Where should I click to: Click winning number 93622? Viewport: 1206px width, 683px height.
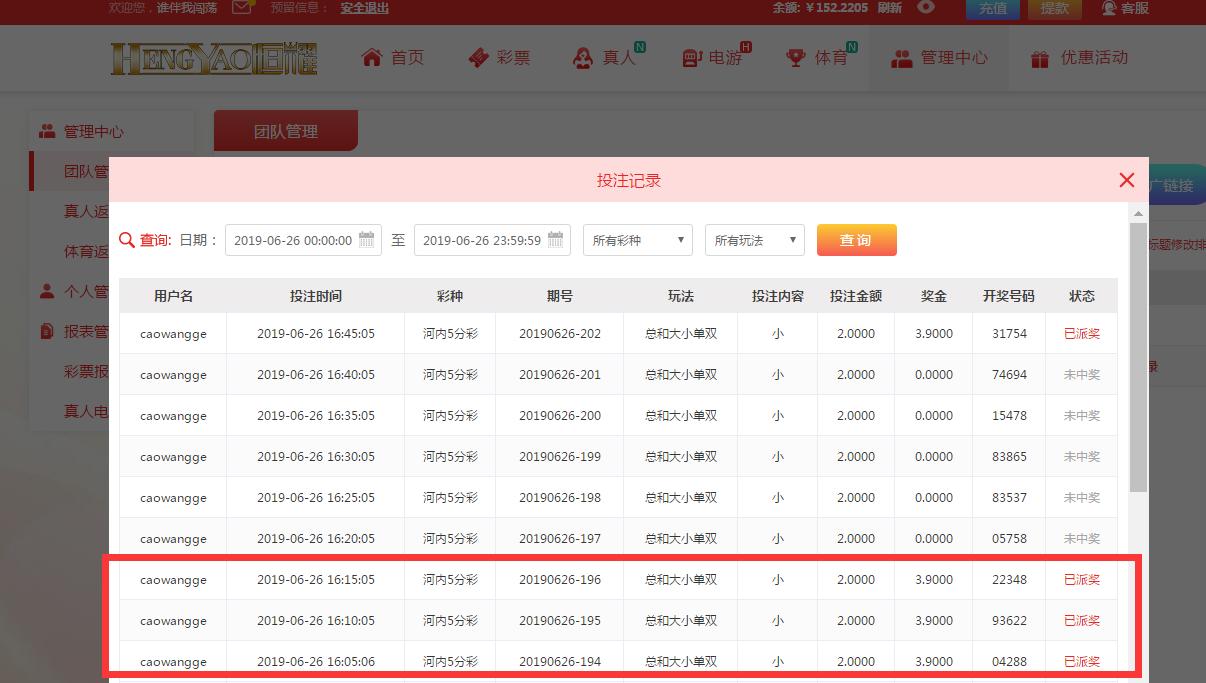1009,621
